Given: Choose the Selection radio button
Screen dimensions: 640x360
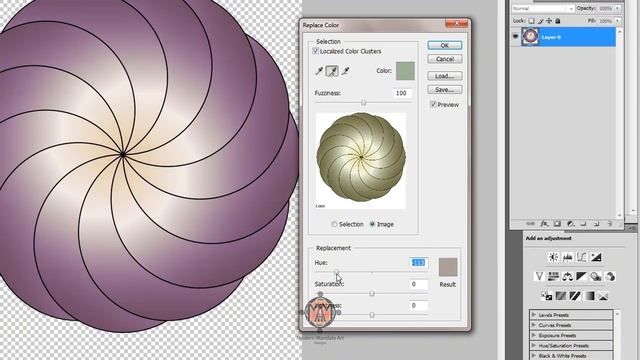Looking at the screenshot, I should tap(334, 224).
